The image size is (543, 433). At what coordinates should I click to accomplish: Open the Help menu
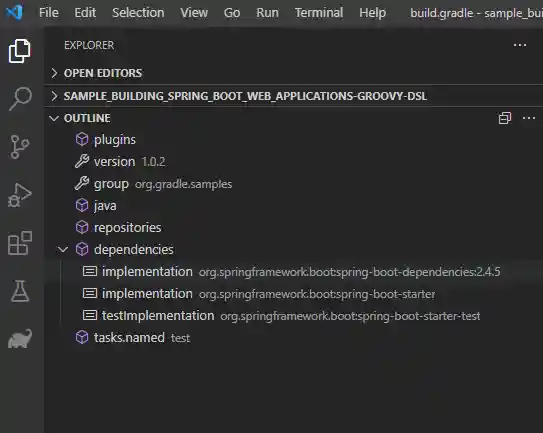tap(372, 13)
